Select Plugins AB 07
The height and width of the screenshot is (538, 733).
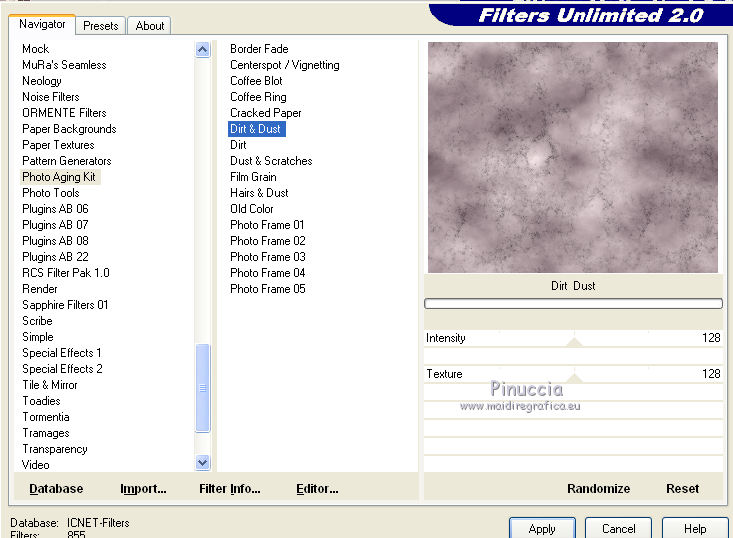point(55,225)
